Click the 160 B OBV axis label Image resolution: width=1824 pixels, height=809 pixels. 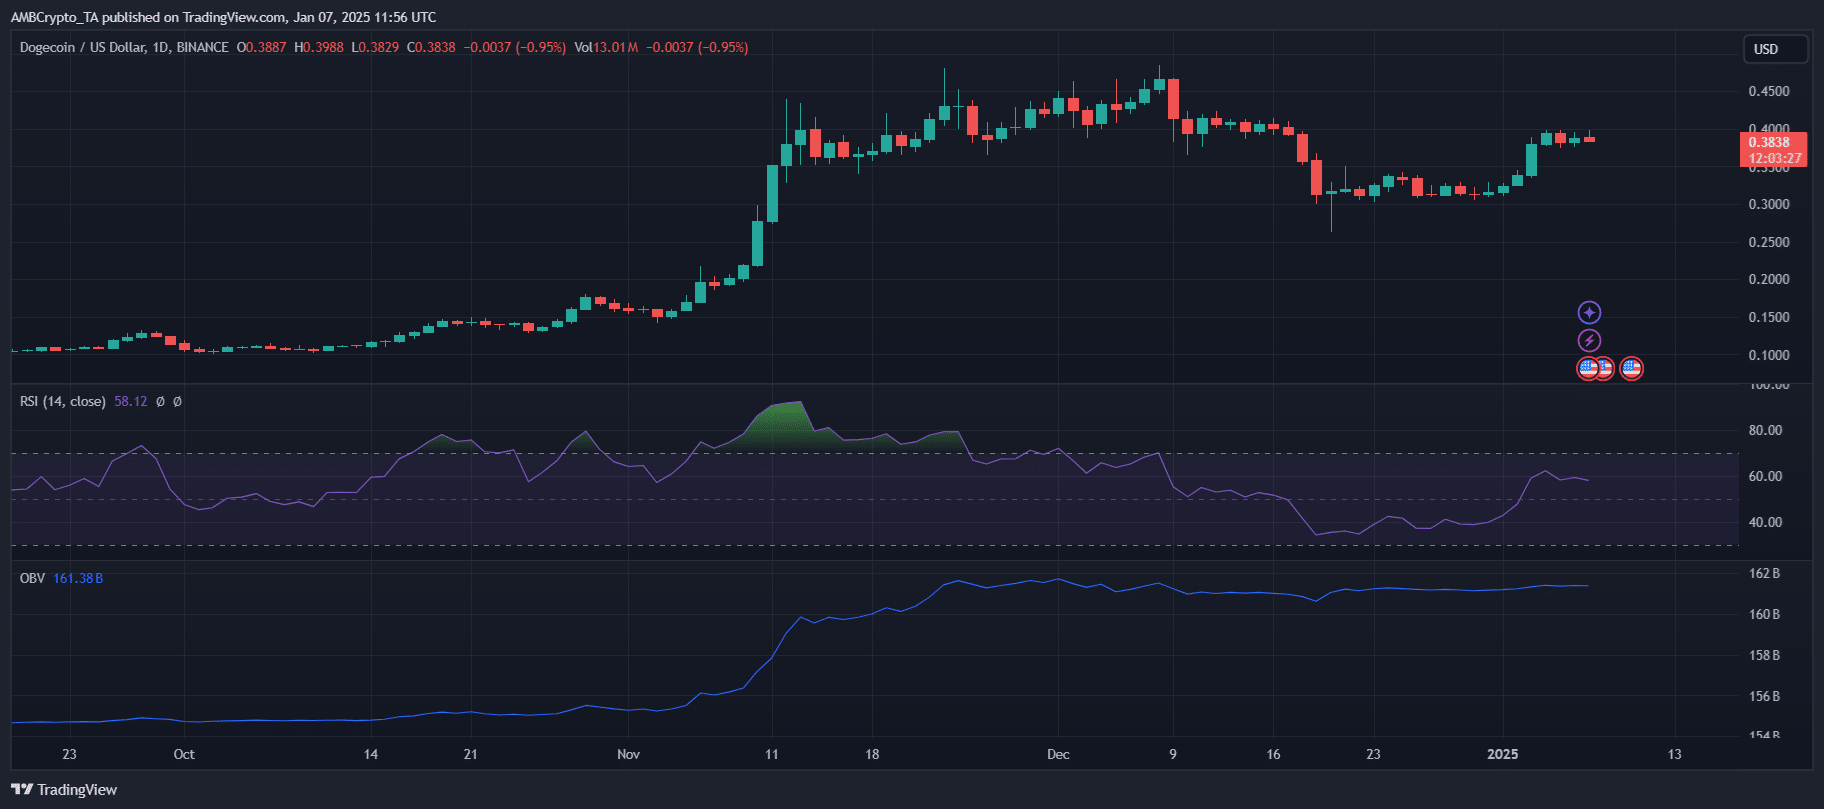1764,614
